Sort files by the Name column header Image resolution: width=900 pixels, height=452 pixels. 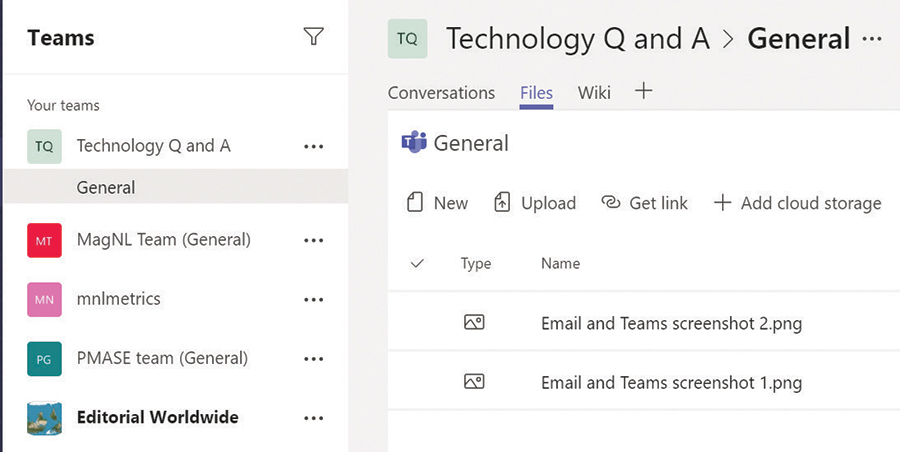coord(560,264)
